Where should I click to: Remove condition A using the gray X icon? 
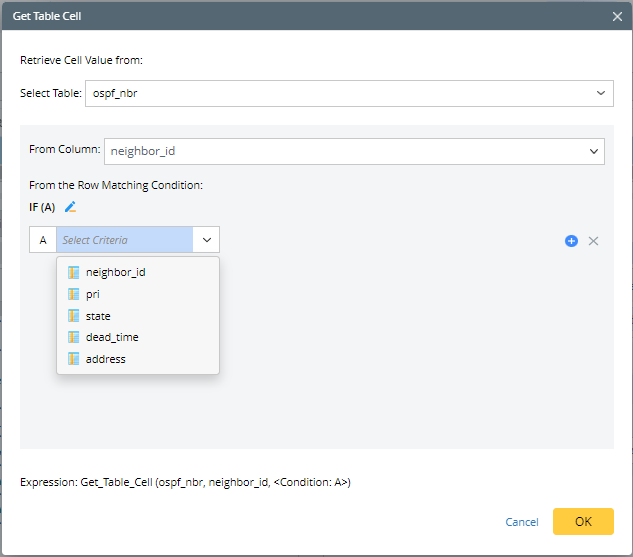(593, 241)
